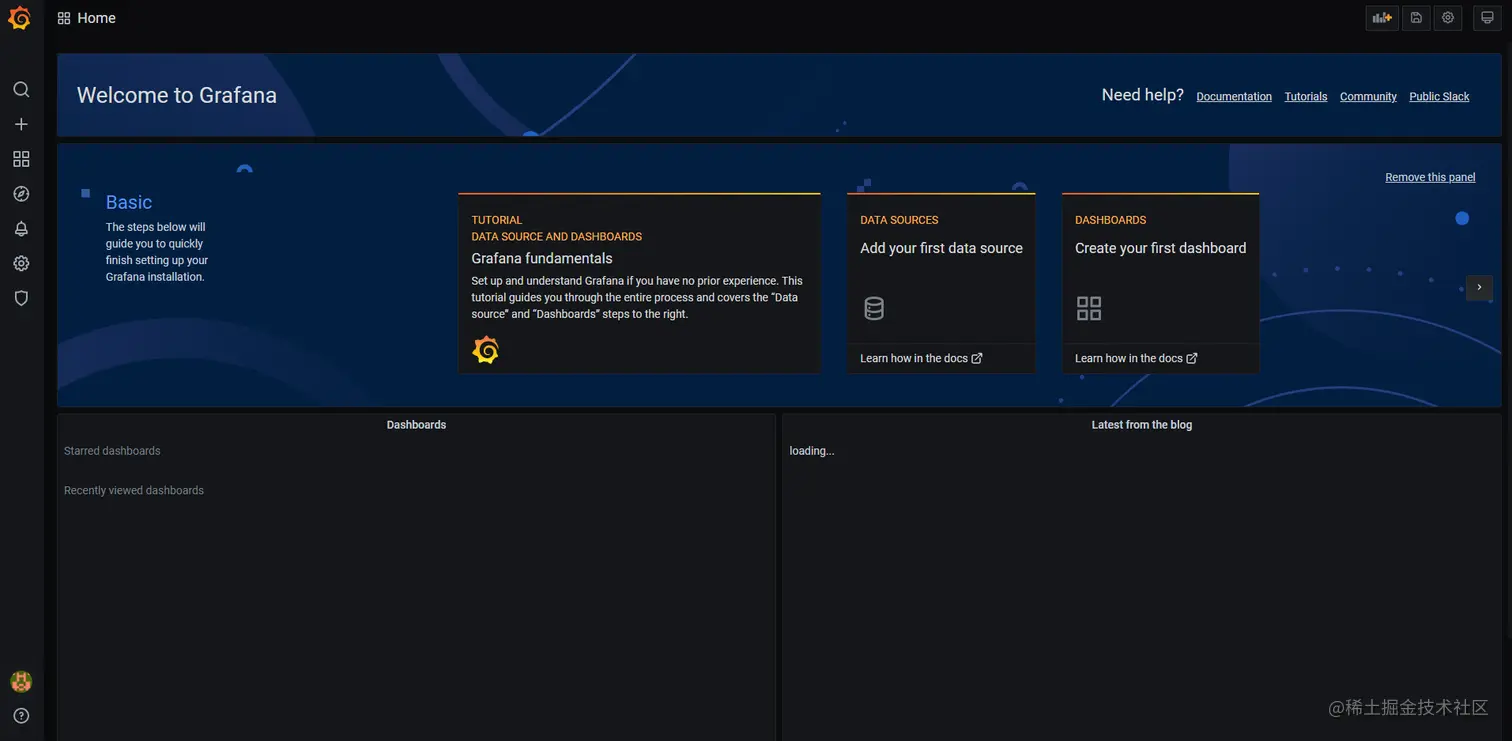This screenshot has width=1512, height=741.
Task: Click Create your first dashboard
Action: (x=1160, y=248)
